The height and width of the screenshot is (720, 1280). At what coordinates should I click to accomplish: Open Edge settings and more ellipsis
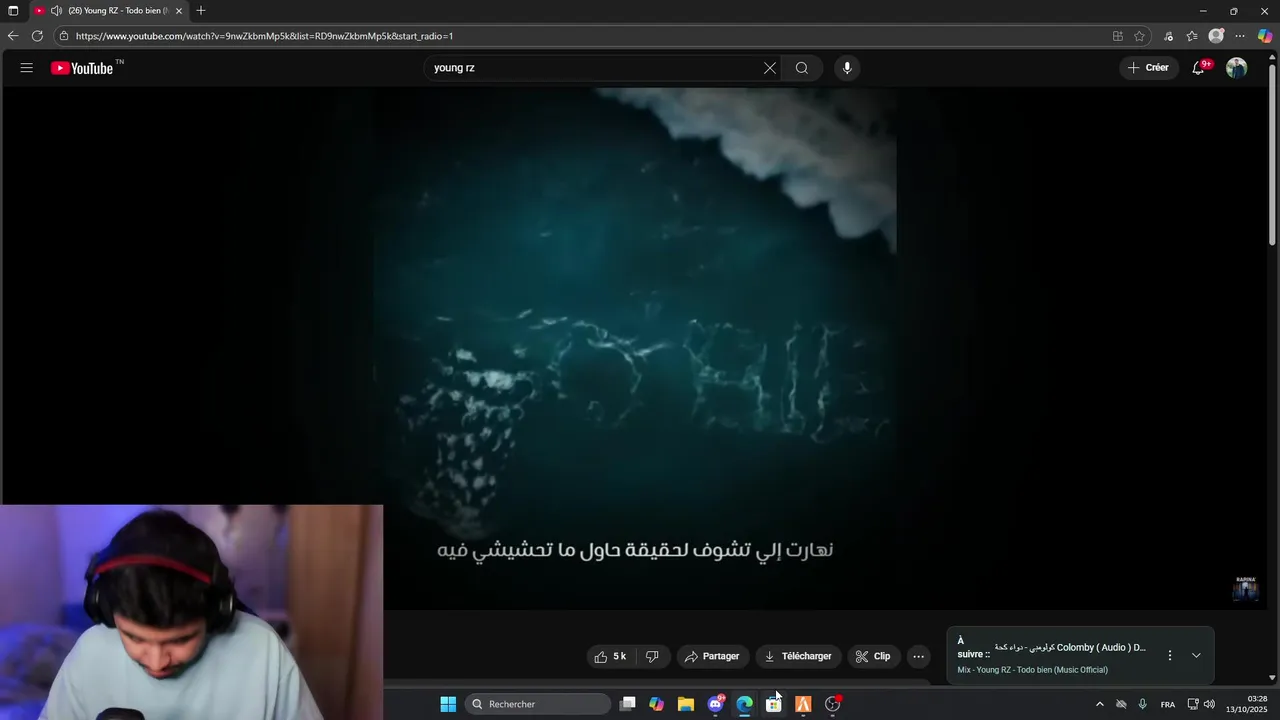[1240, 36]
